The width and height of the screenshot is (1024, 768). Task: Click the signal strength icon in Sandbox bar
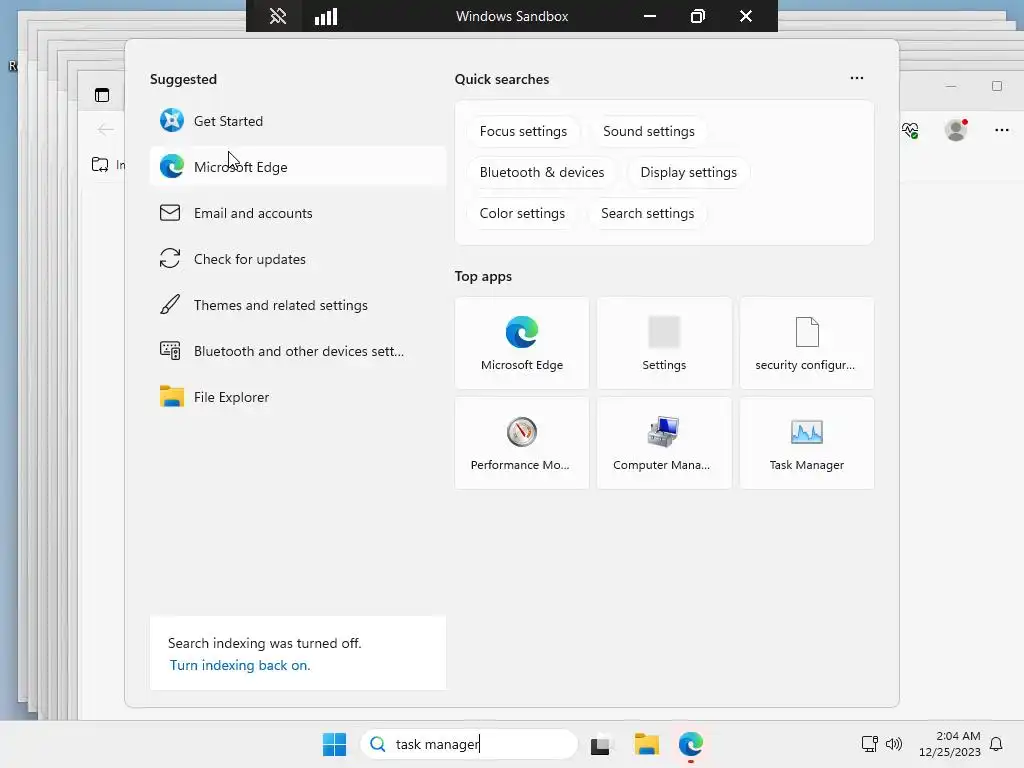pyautogui.click(x=326, y=16)
